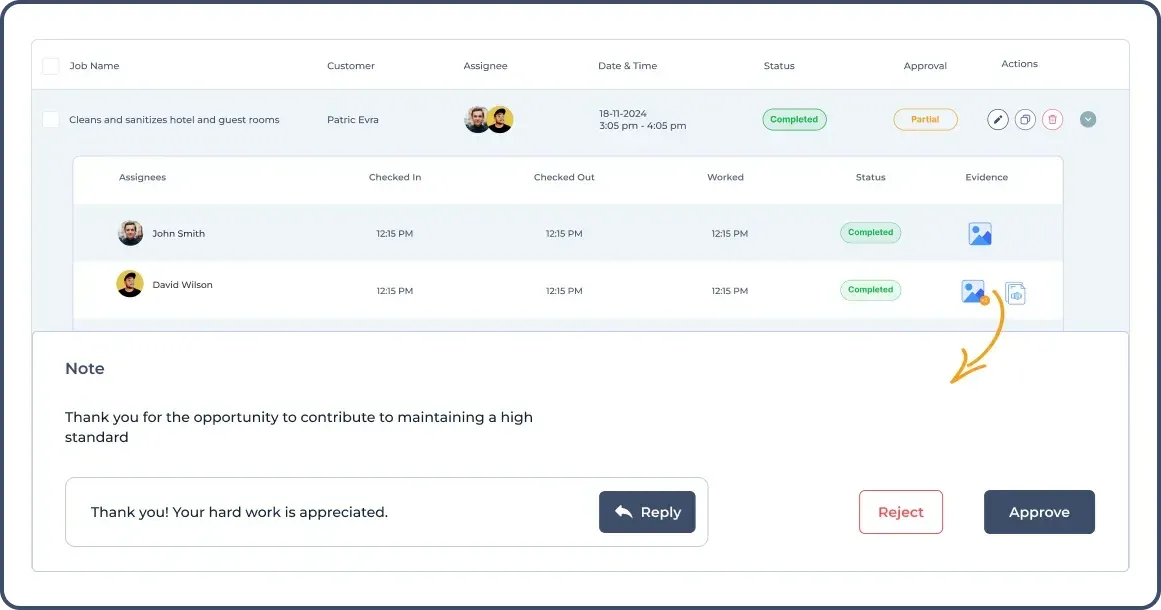Image resolution: width=1161 pixels, height=610 pixels.
Task: Duplicate the cleaning job entry
Action: click(x=1025, y=119)
